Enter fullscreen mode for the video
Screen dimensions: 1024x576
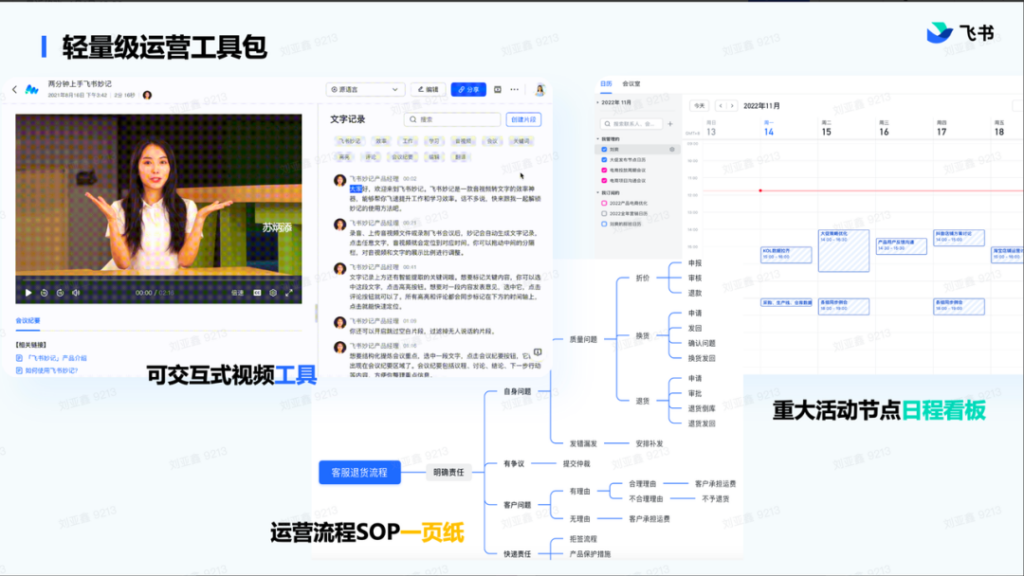(x=290, y=293)
